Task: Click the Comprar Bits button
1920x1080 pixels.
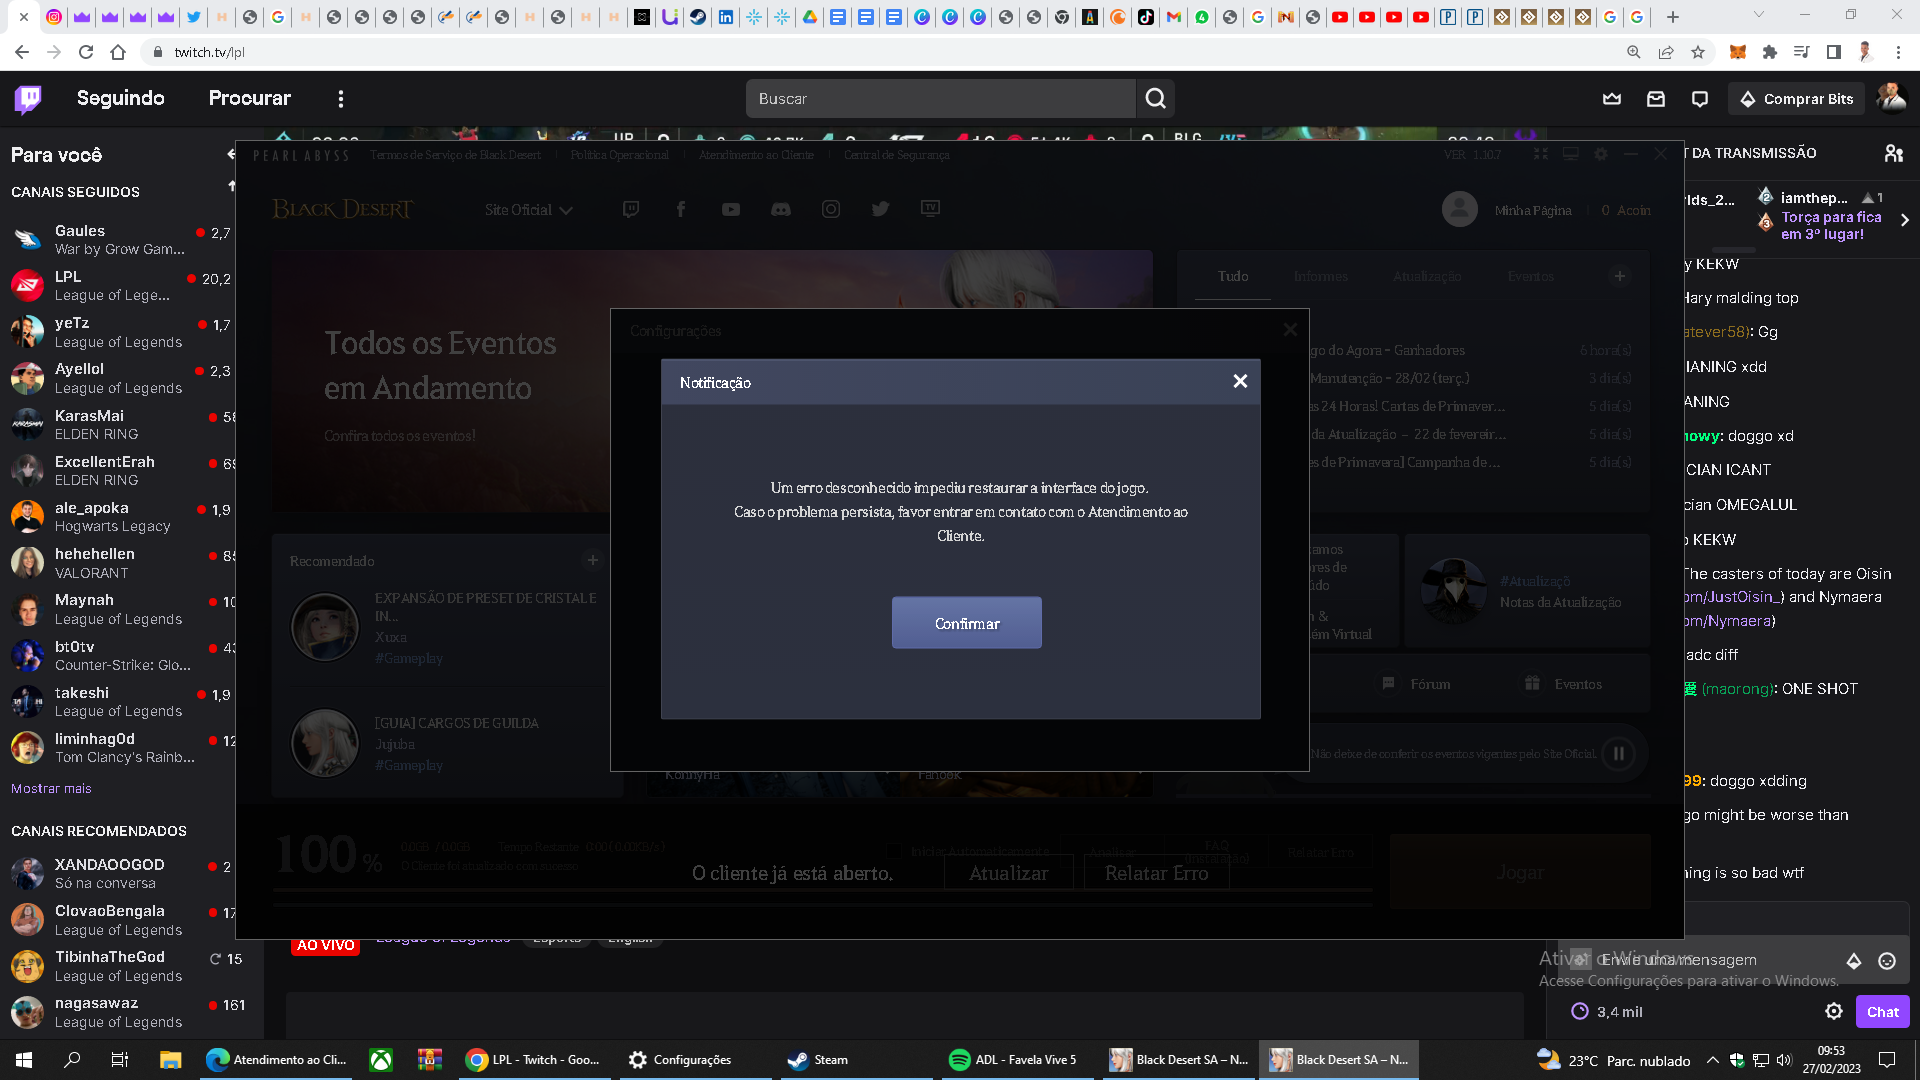Action: tap(1797, 98)
